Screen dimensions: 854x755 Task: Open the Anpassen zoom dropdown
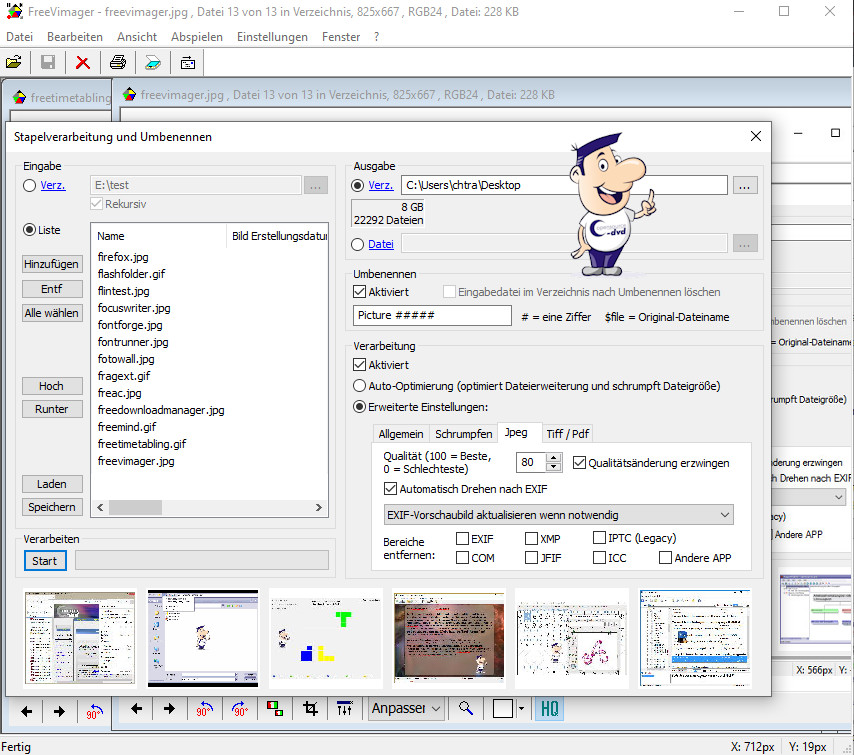(405, 709)
